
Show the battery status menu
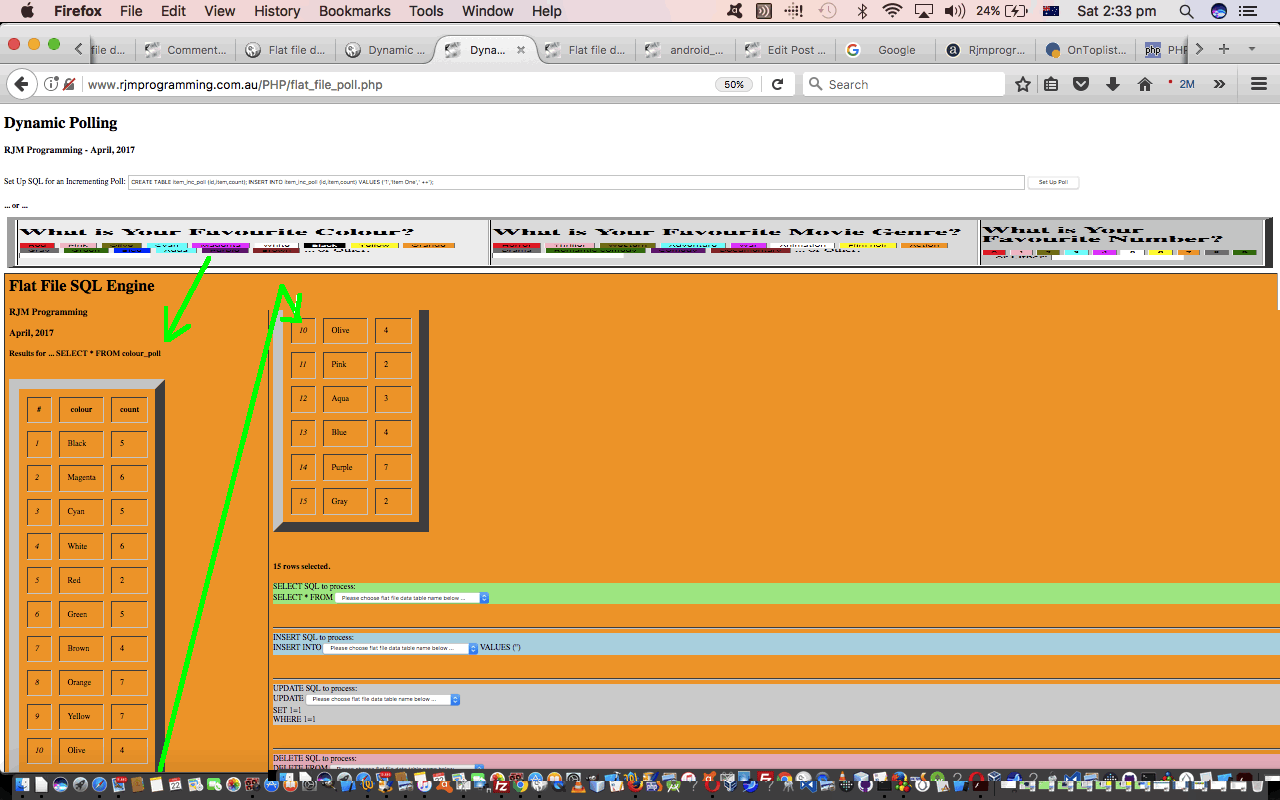[1002, 11]
